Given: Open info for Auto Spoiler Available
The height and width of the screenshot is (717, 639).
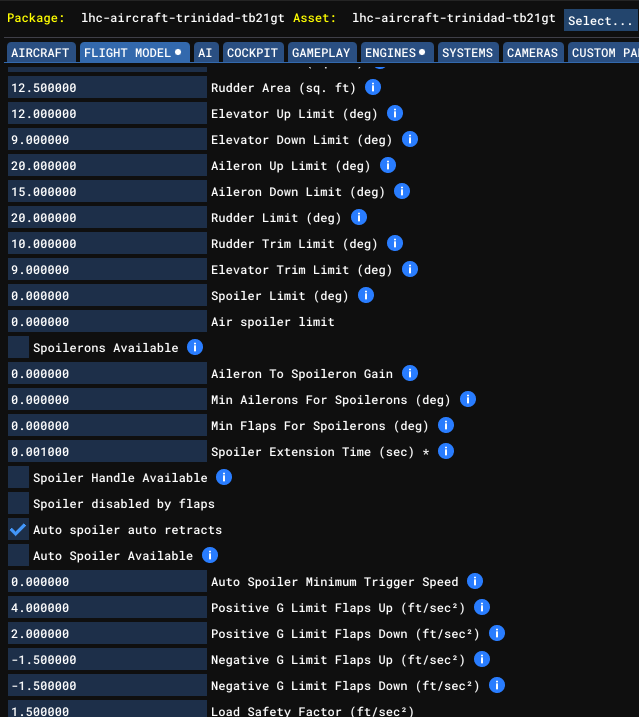Looking at the screenshot, I should (x=210, y=556).
